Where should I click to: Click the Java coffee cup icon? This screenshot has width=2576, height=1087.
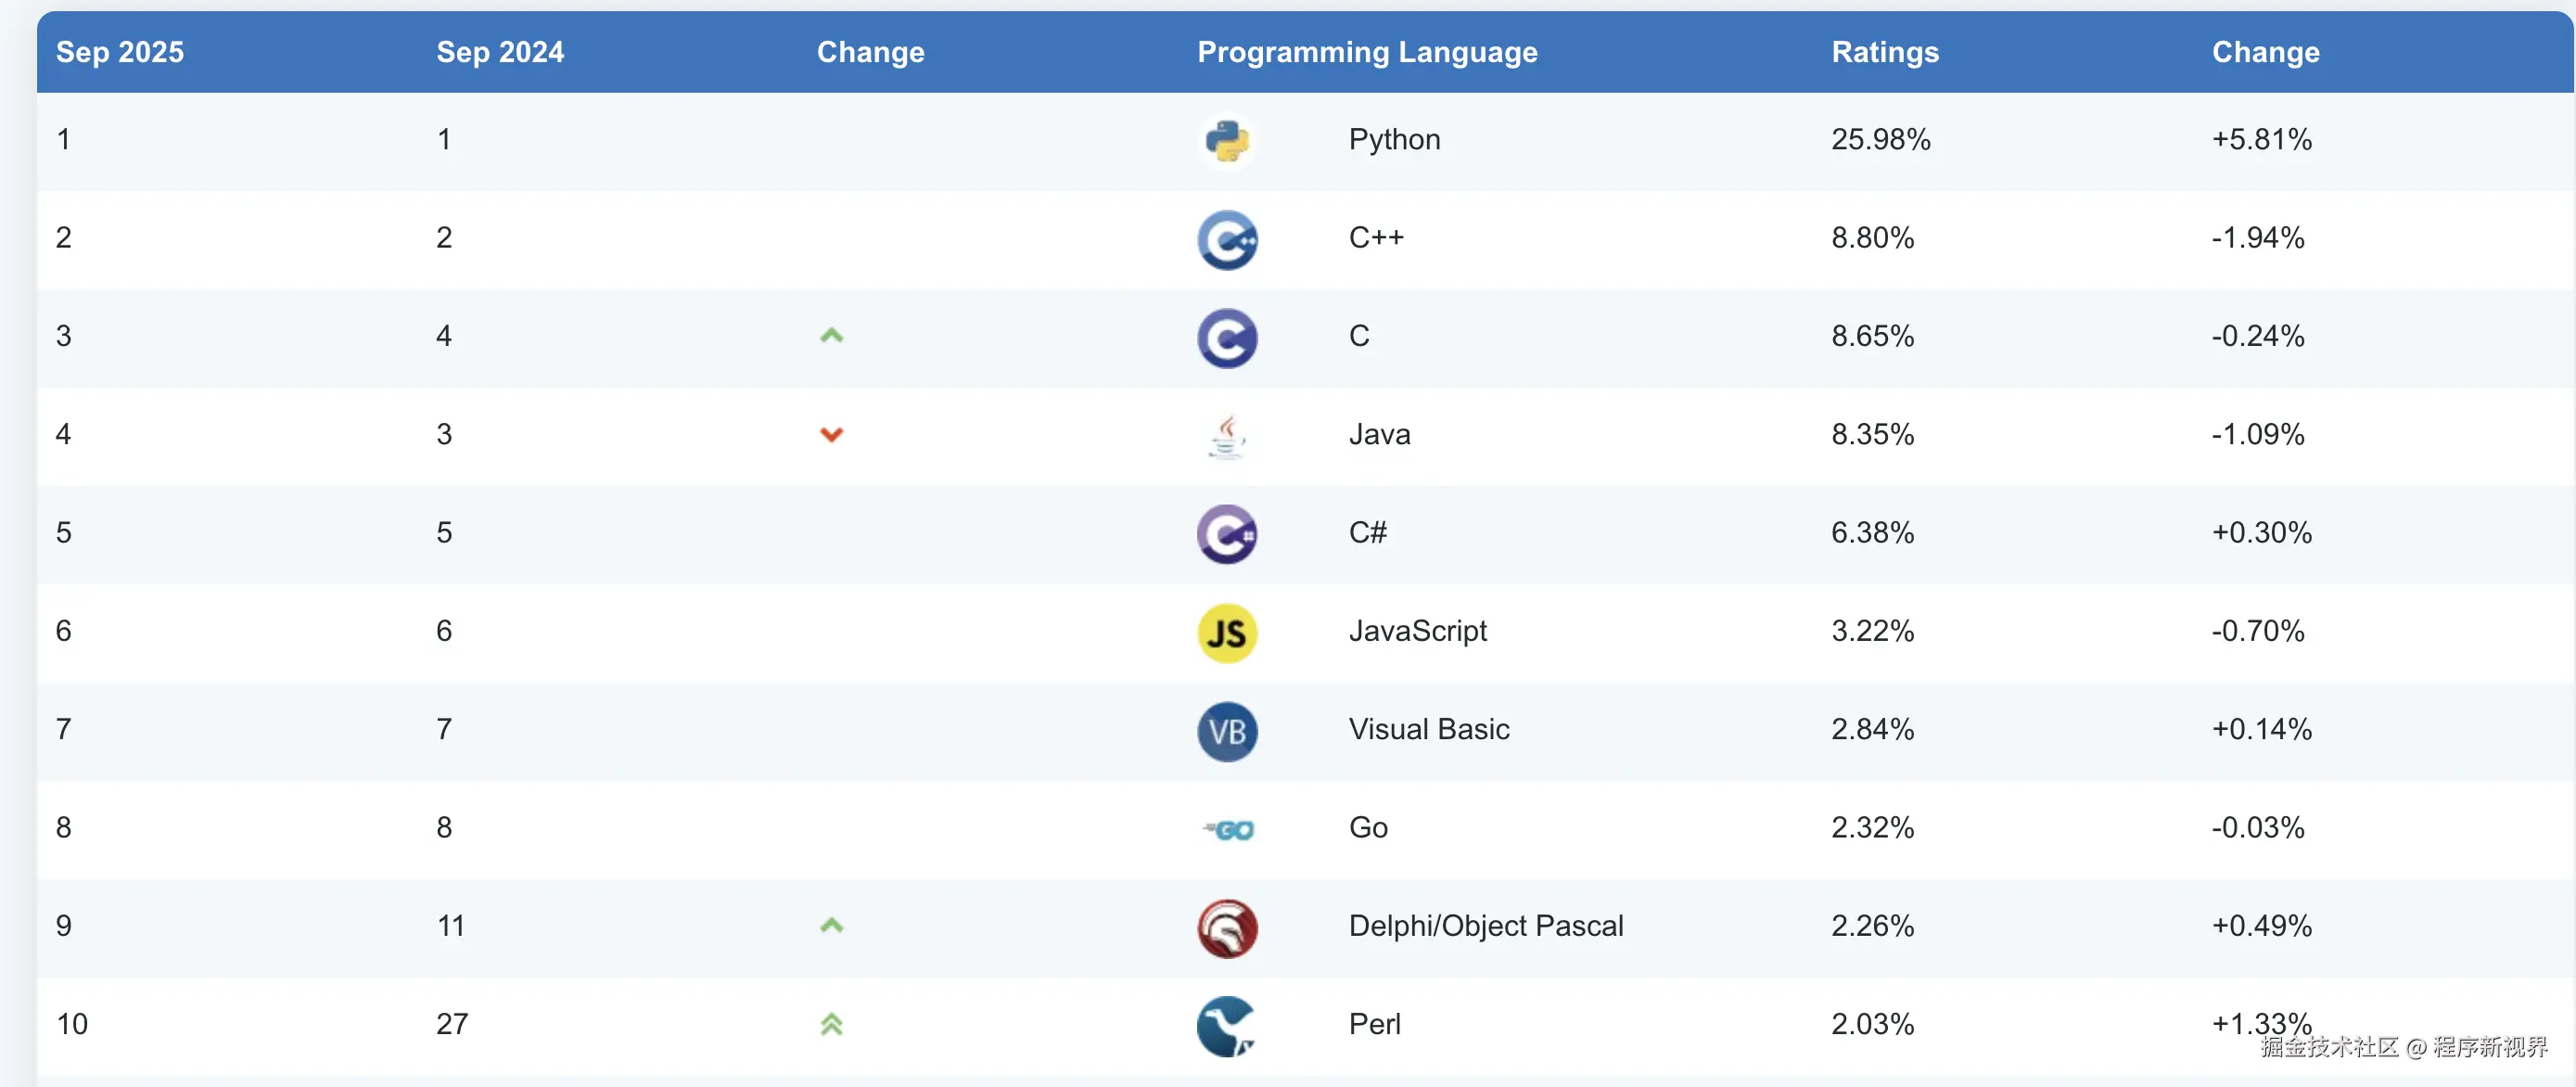(1226, 436)
